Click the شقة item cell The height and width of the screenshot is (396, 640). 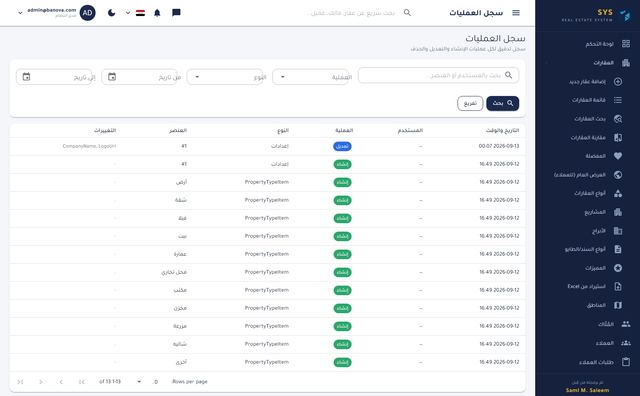(x=180, y=200)
